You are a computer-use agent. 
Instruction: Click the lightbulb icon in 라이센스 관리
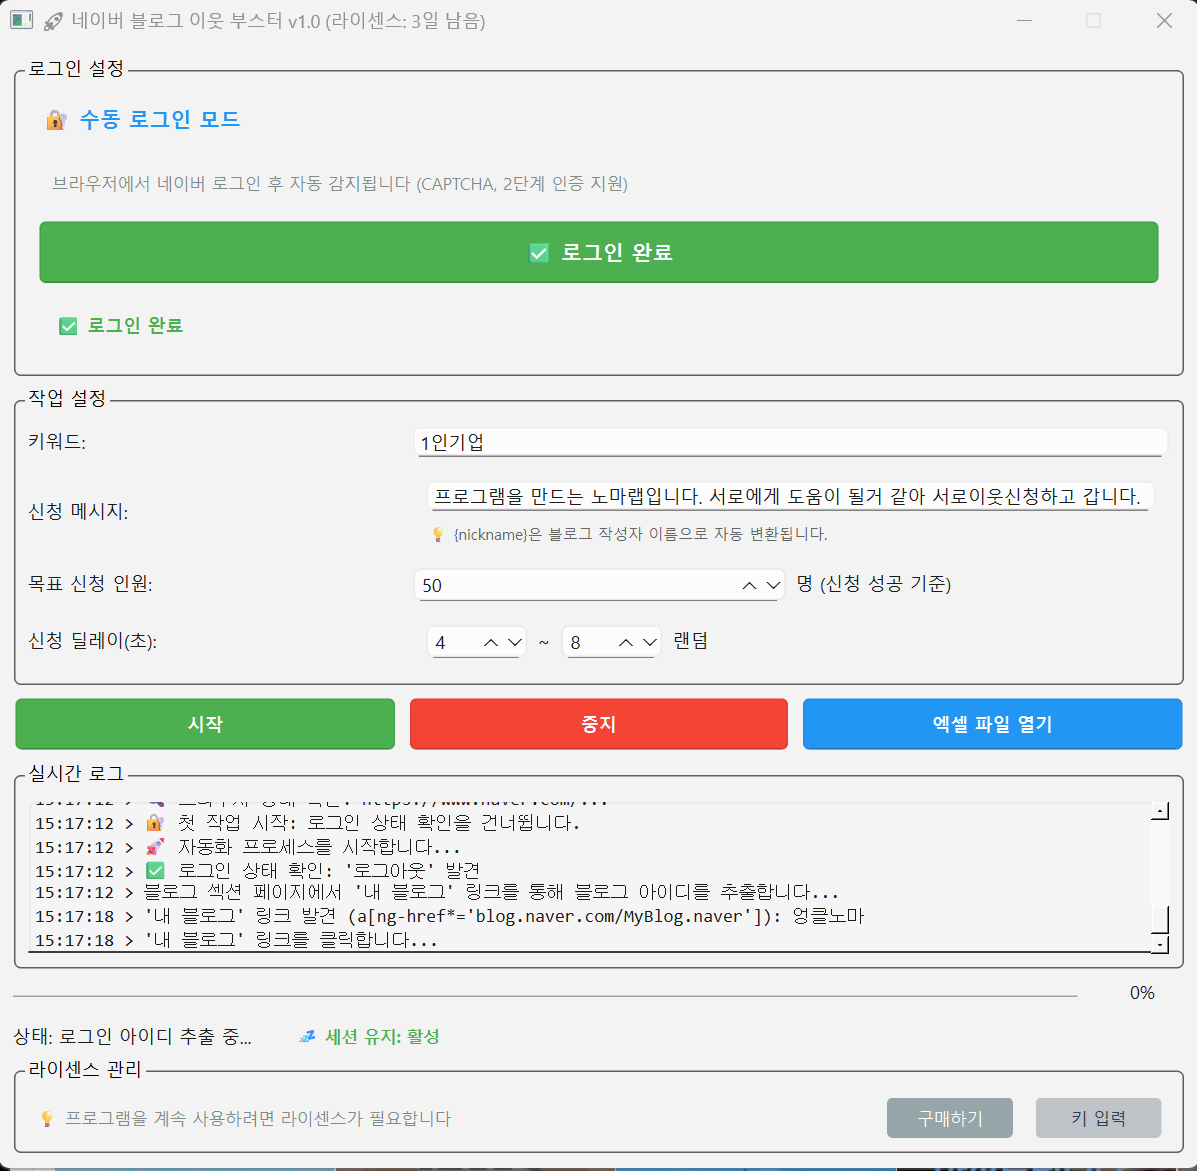46,1118
